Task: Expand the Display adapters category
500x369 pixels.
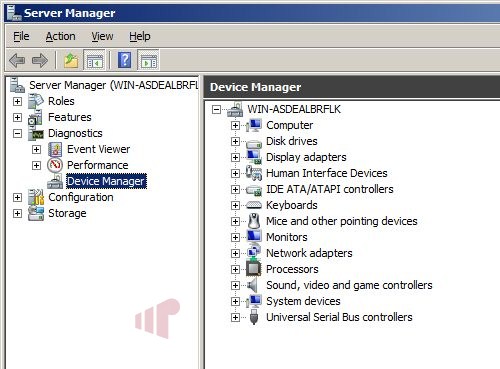Action: (235, 157)
